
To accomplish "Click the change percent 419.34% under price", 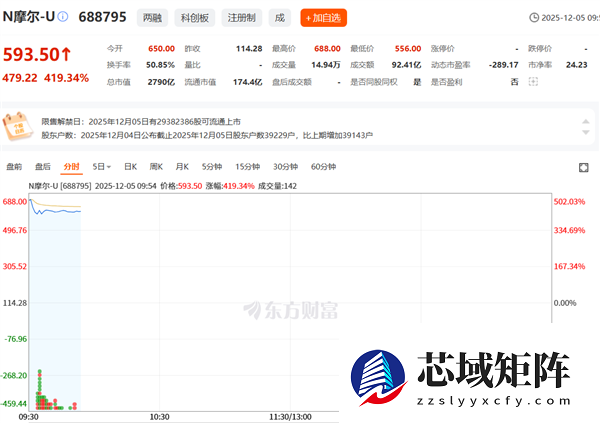I will (x=66, y=78).
